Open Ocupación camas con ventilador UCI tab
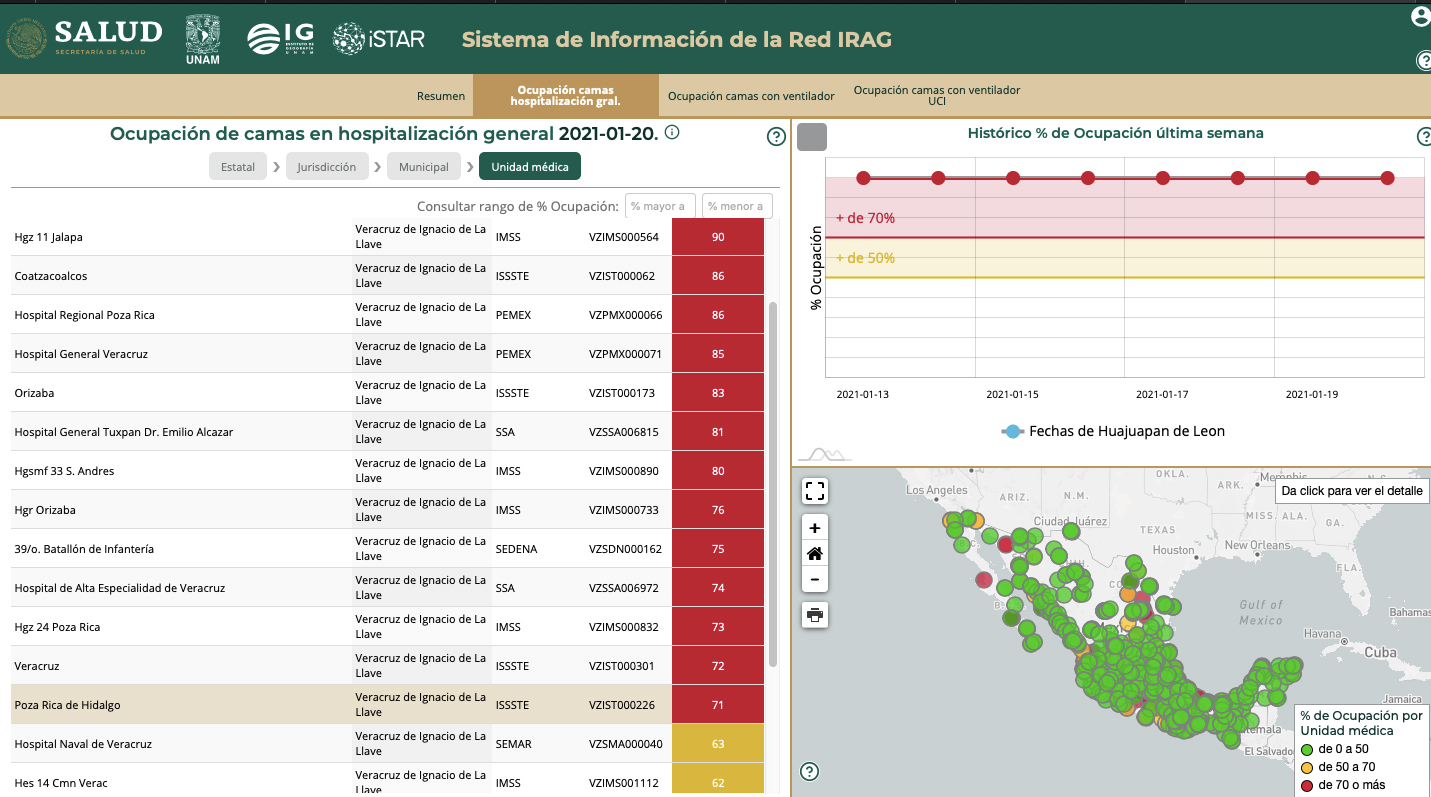This screenshot has height=797, width=1431. point(937,96)
